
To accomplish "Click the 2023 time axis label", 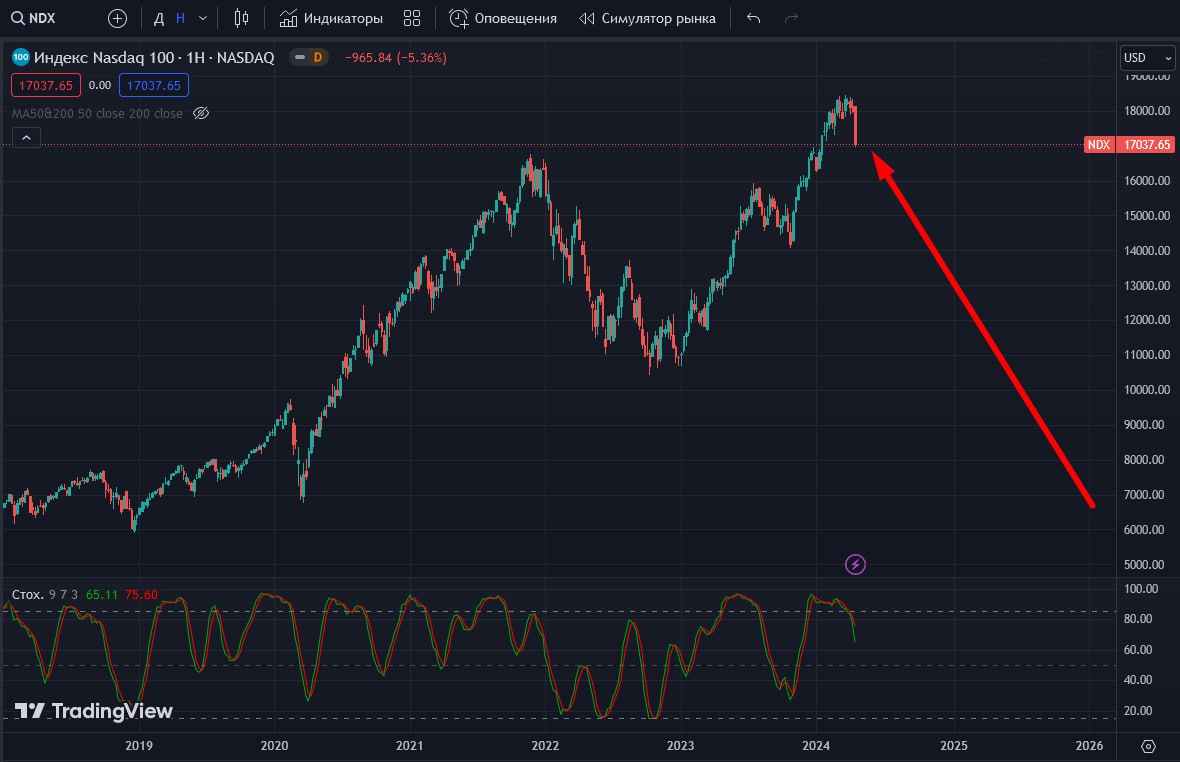I will click(680, 745).
